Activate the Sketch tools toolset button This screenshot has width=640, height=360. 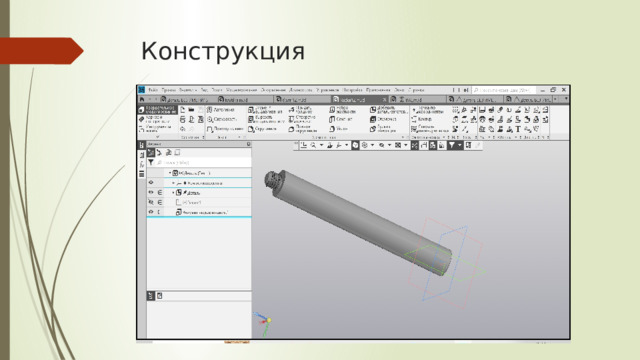158,129
